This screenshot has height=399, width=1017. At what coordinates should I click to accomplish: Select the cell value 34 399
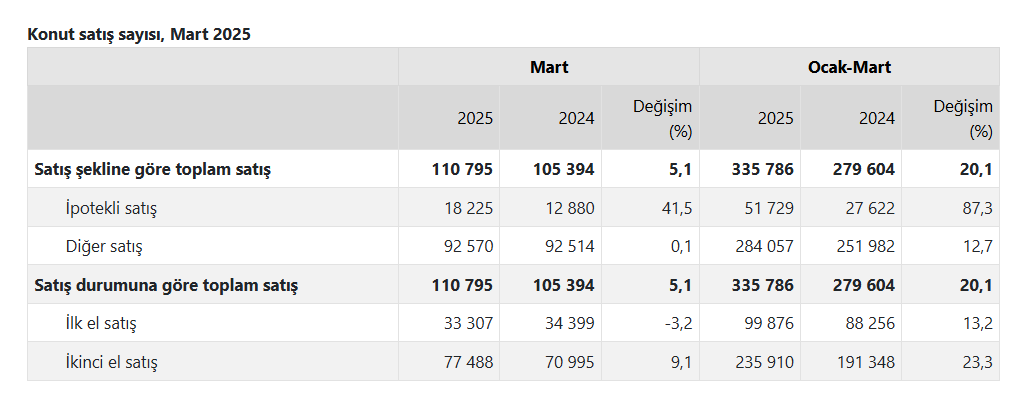point(567,323)
